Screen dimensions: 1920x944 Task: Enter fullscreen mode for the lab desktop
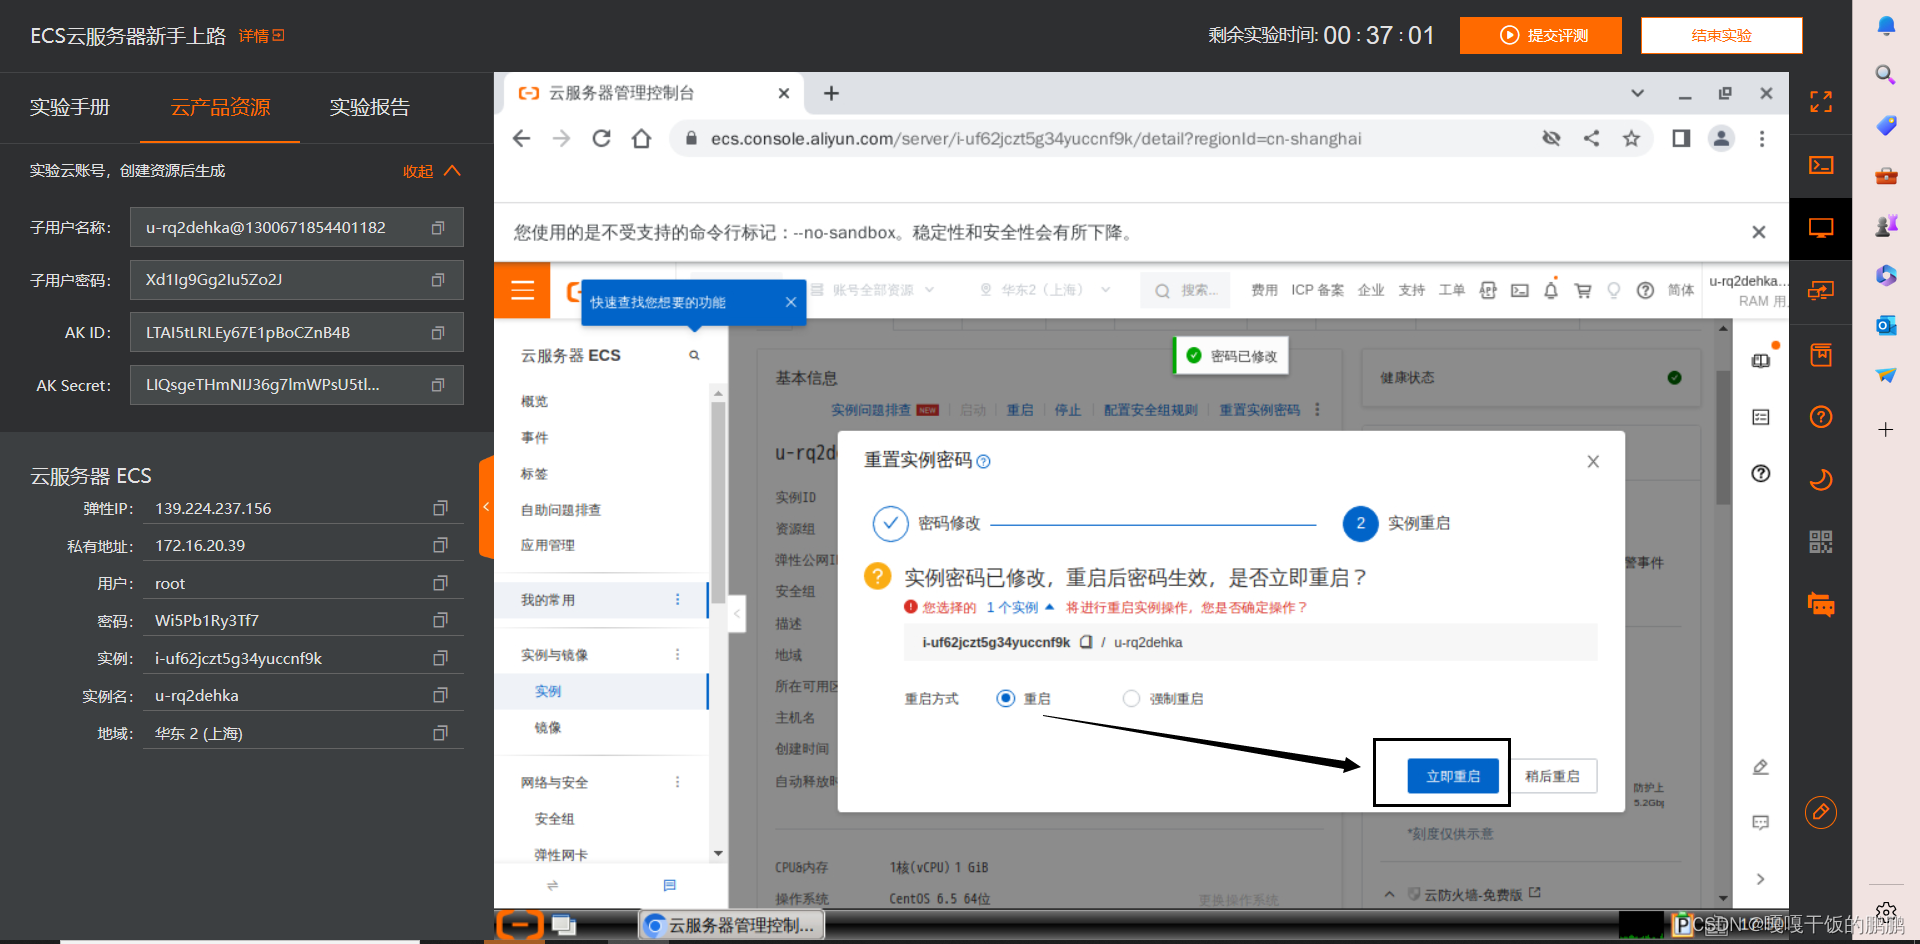click(x=1821, y=101)
